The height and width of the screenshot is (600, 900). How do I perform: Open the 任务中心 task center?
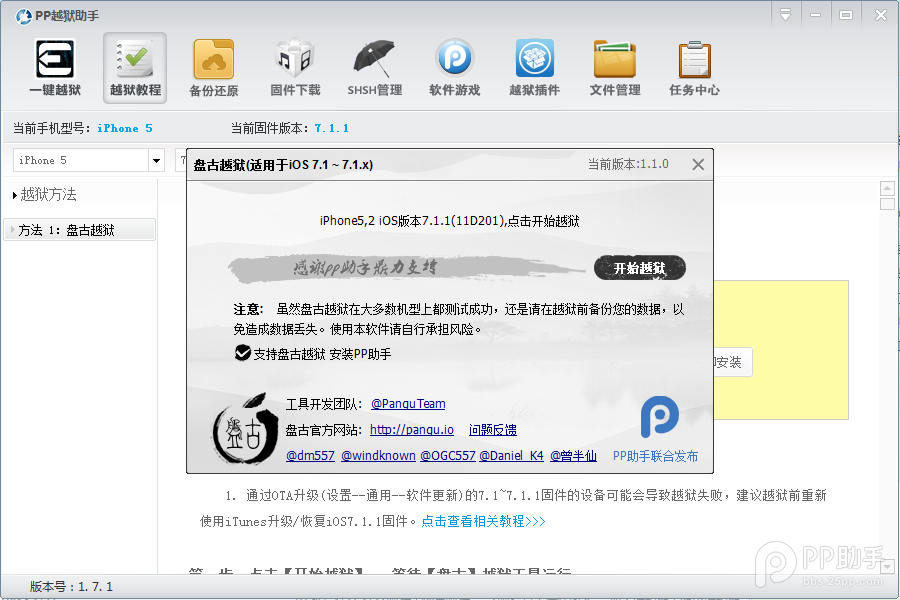coord(694,67)
